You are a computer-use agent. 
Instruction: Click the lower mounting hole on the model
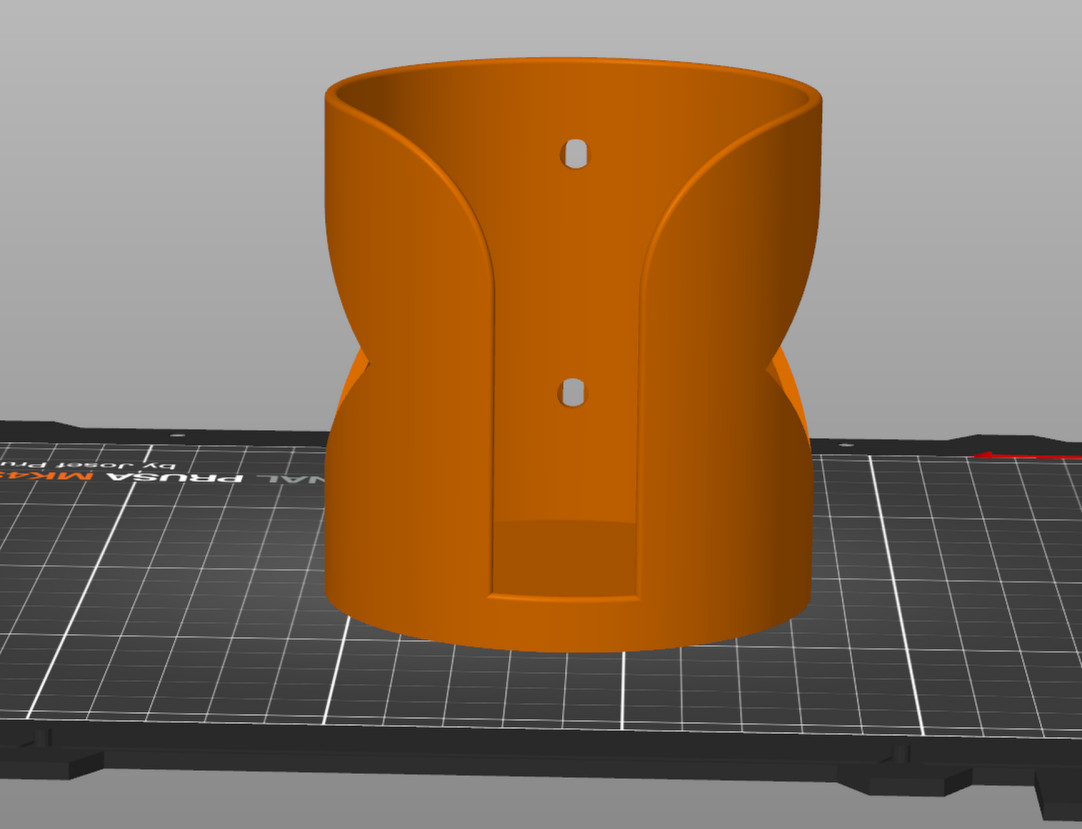pos(573,392)
